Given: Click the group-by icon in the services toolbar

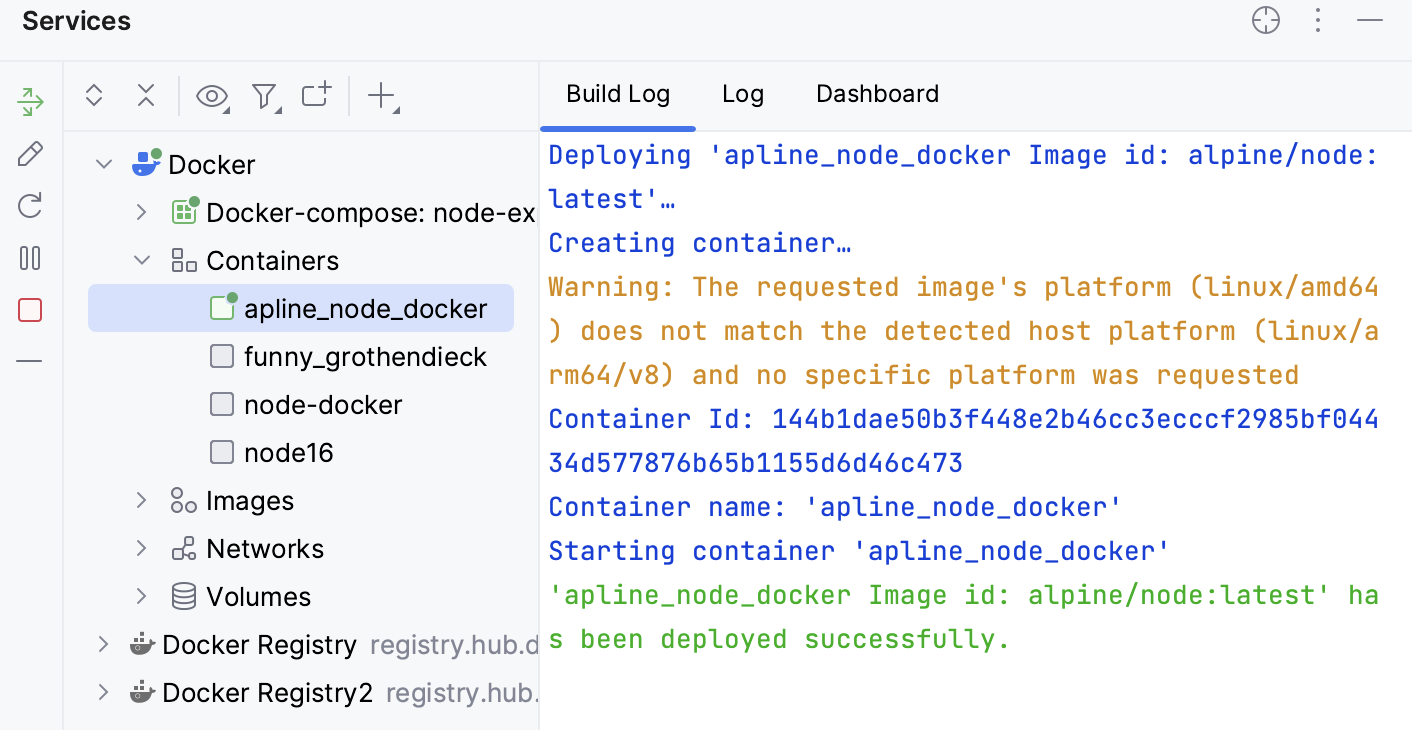Looking at the screenshot, I should pyautogui.click(x=316, y=95).
